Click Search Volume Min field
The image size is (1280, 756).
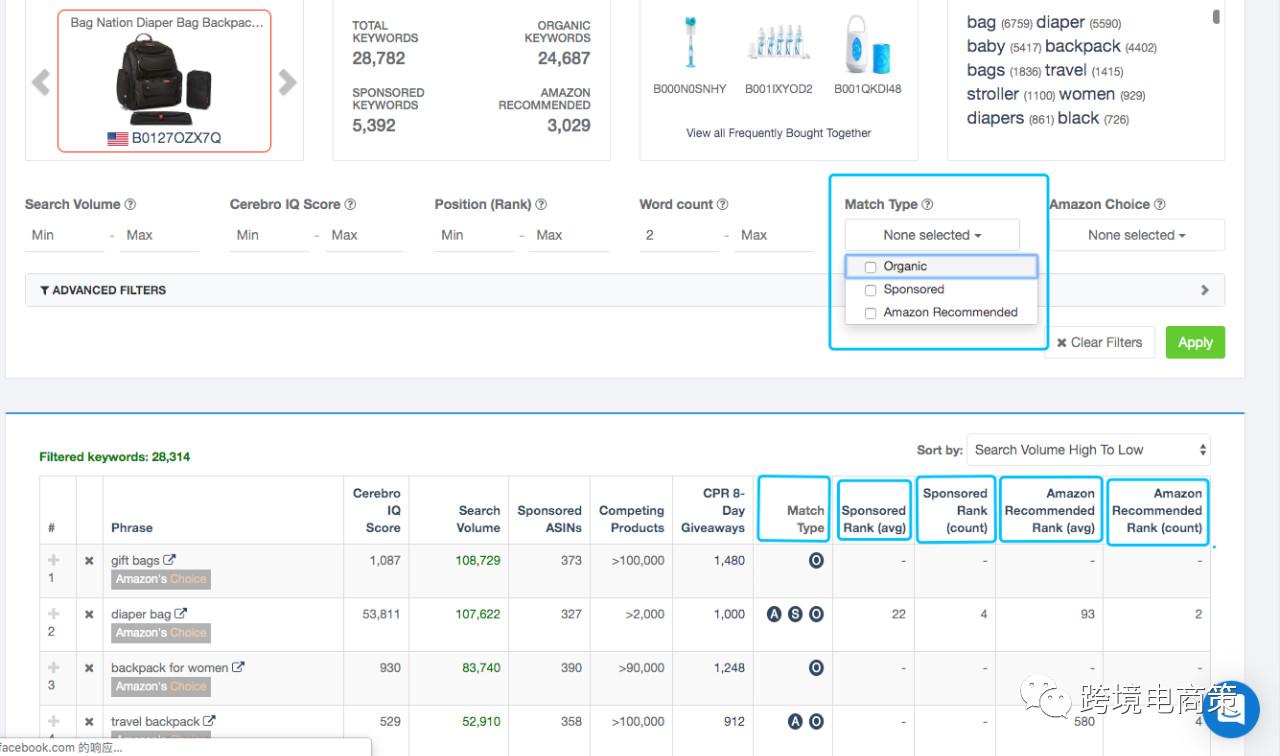[64, 235]
